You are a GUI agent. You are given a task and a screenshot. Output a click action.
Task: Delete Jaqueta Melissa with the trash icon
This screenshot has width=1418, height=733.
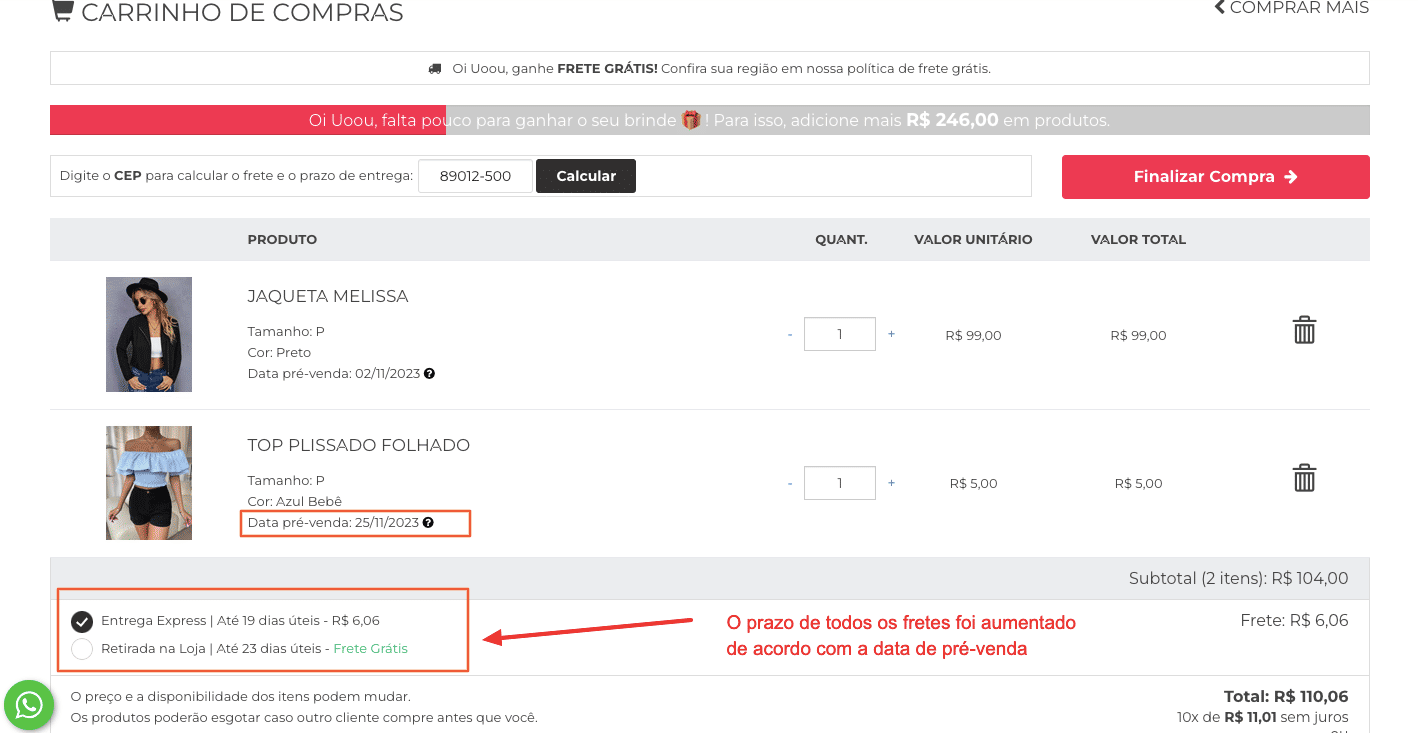1304,330
